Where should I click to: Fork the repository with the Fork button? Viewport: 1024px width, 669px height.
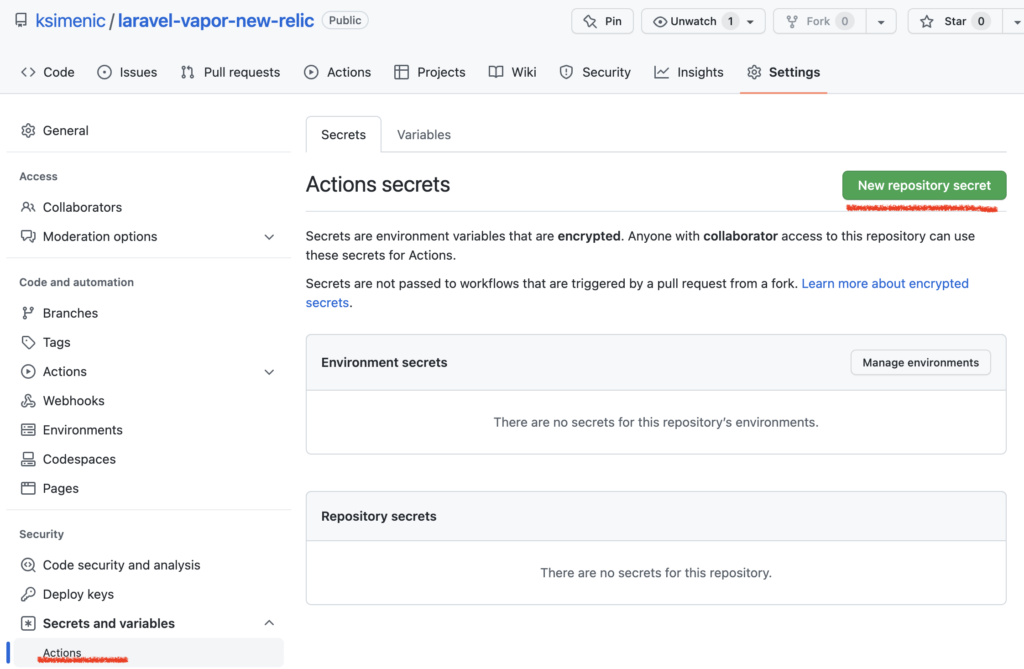click(x=820, y=22)
